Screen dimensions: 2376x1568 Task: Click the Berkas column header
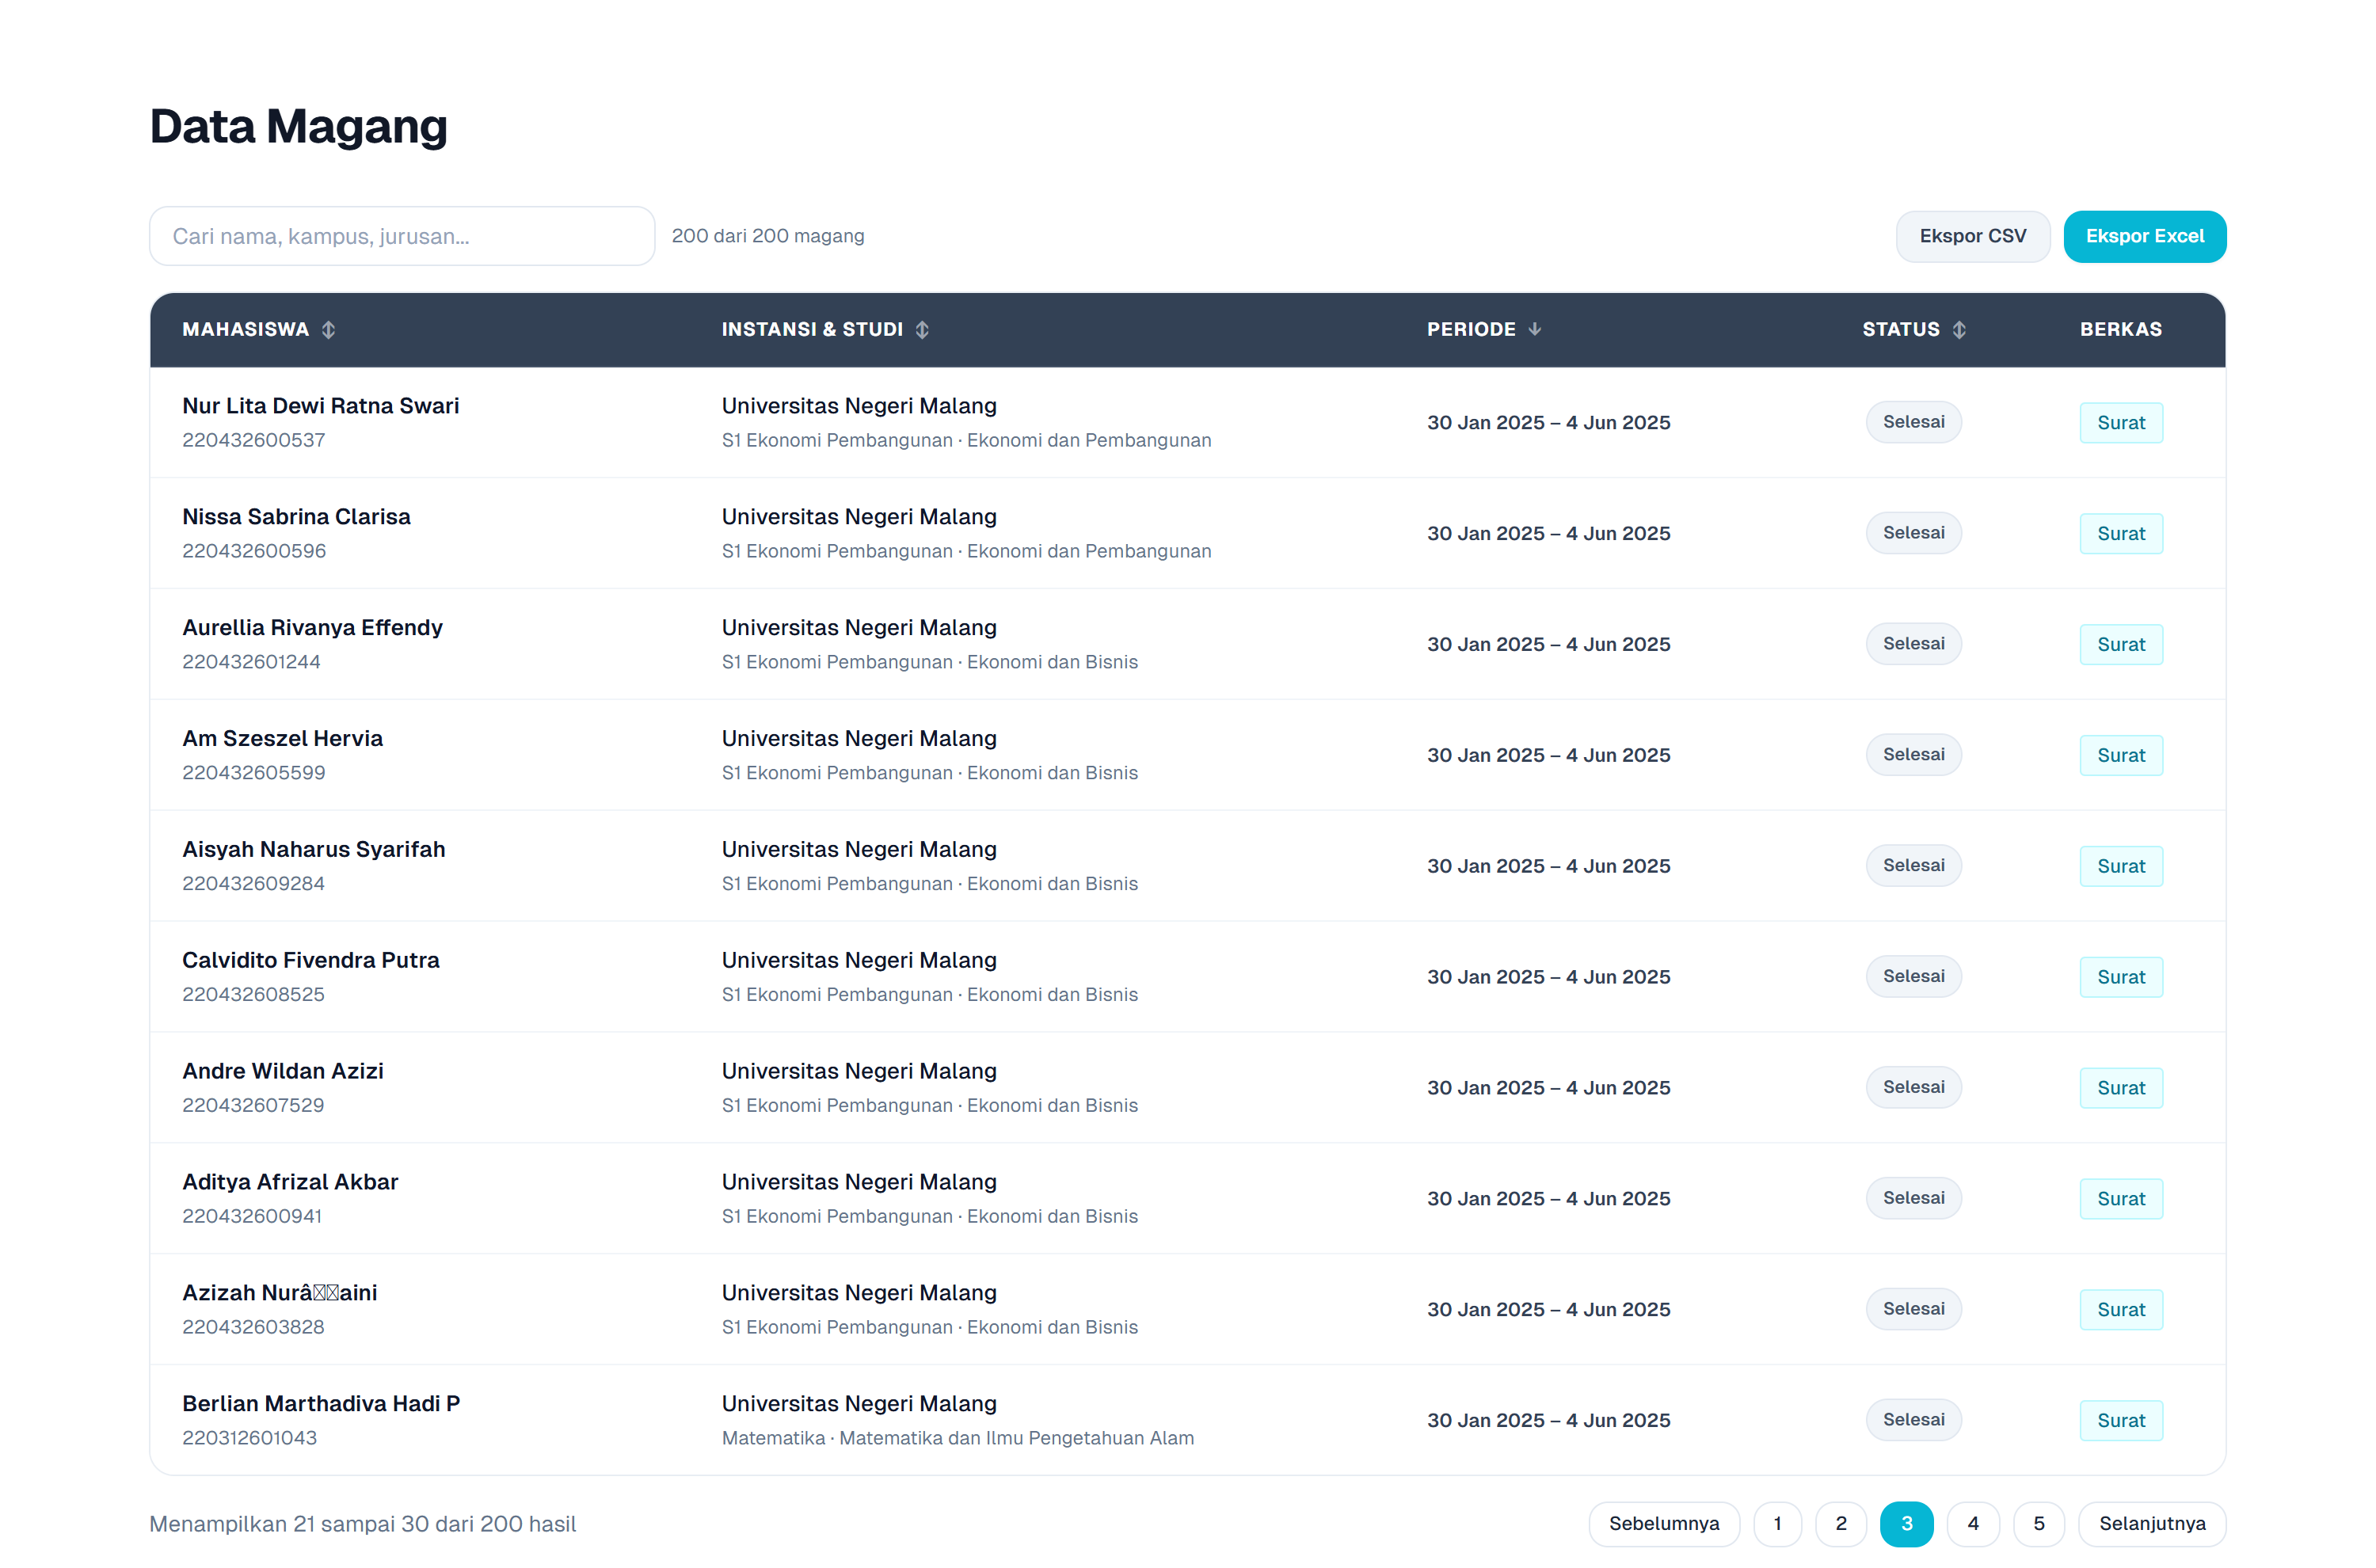click(2121, 330)
